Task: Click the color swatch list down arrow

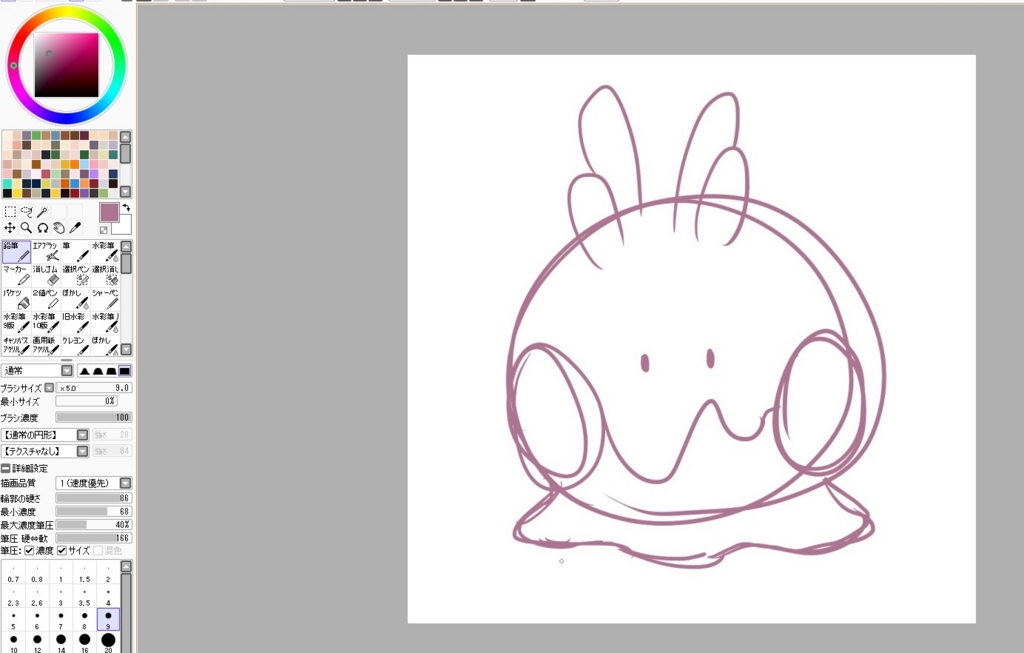Action: pyautogui.click(x=125, y=191)
